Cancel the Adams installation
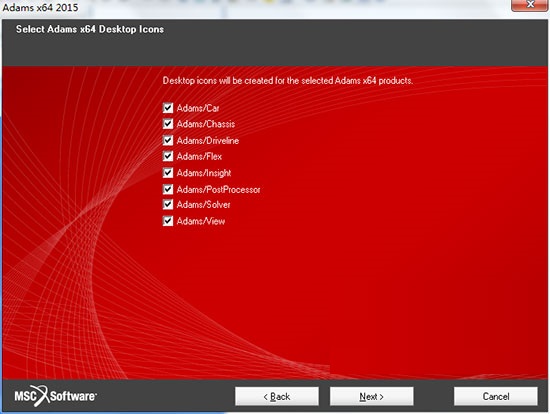This screenshot has height=414, width=550. pyautogui.click(x=496, y=396)
